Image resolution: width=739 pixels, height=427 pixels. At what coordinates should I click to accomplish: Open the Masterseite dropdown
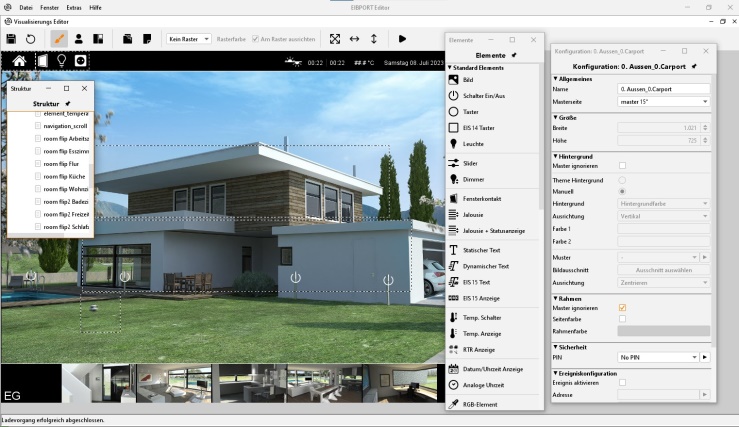tap(663, 101)
